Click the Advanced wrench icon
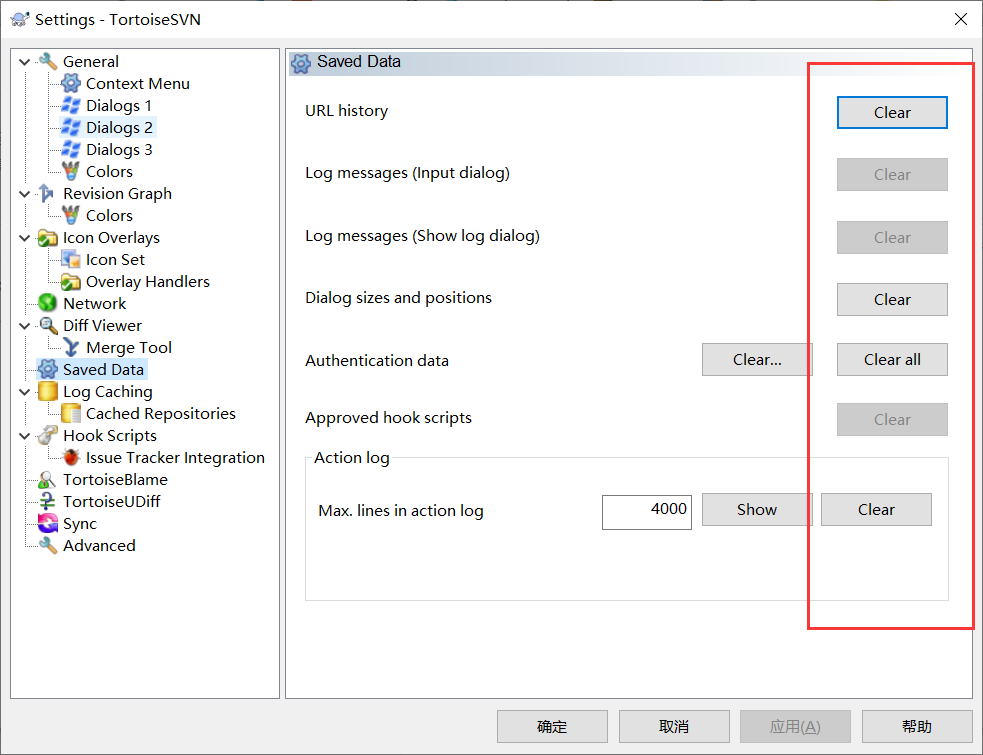Screen dimensions: 983x755 (48, 545)
